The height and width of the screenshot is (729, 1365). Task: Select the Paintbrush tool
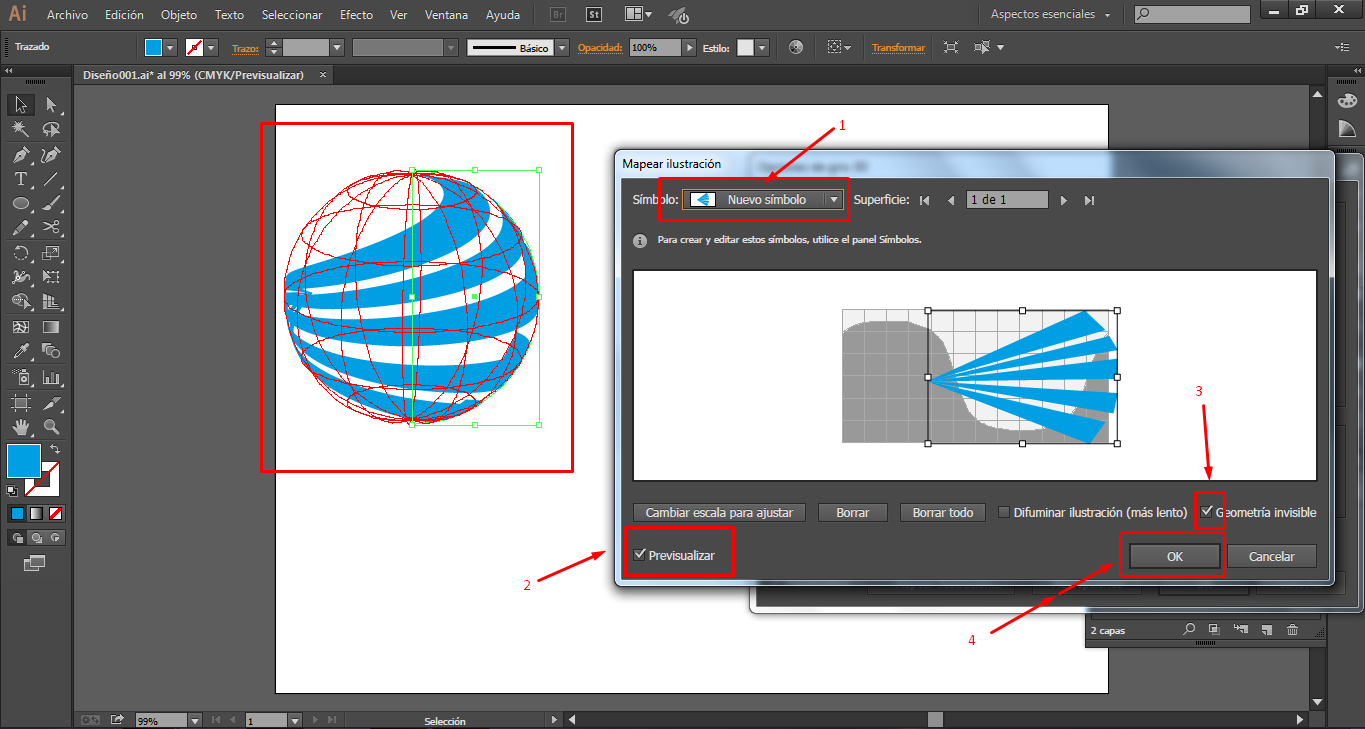(52, 204)
